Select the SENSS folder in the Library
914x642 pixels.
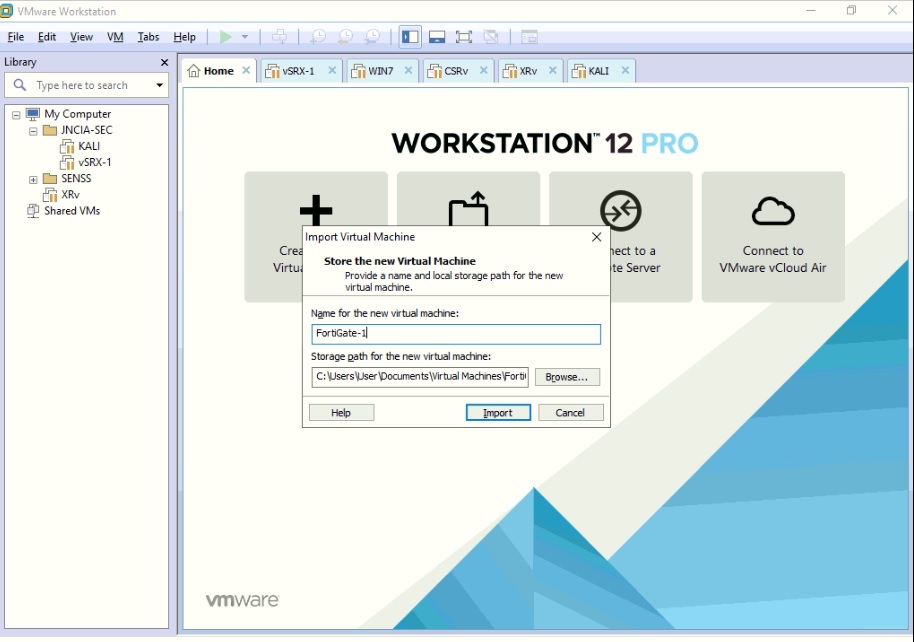[76, 178]
